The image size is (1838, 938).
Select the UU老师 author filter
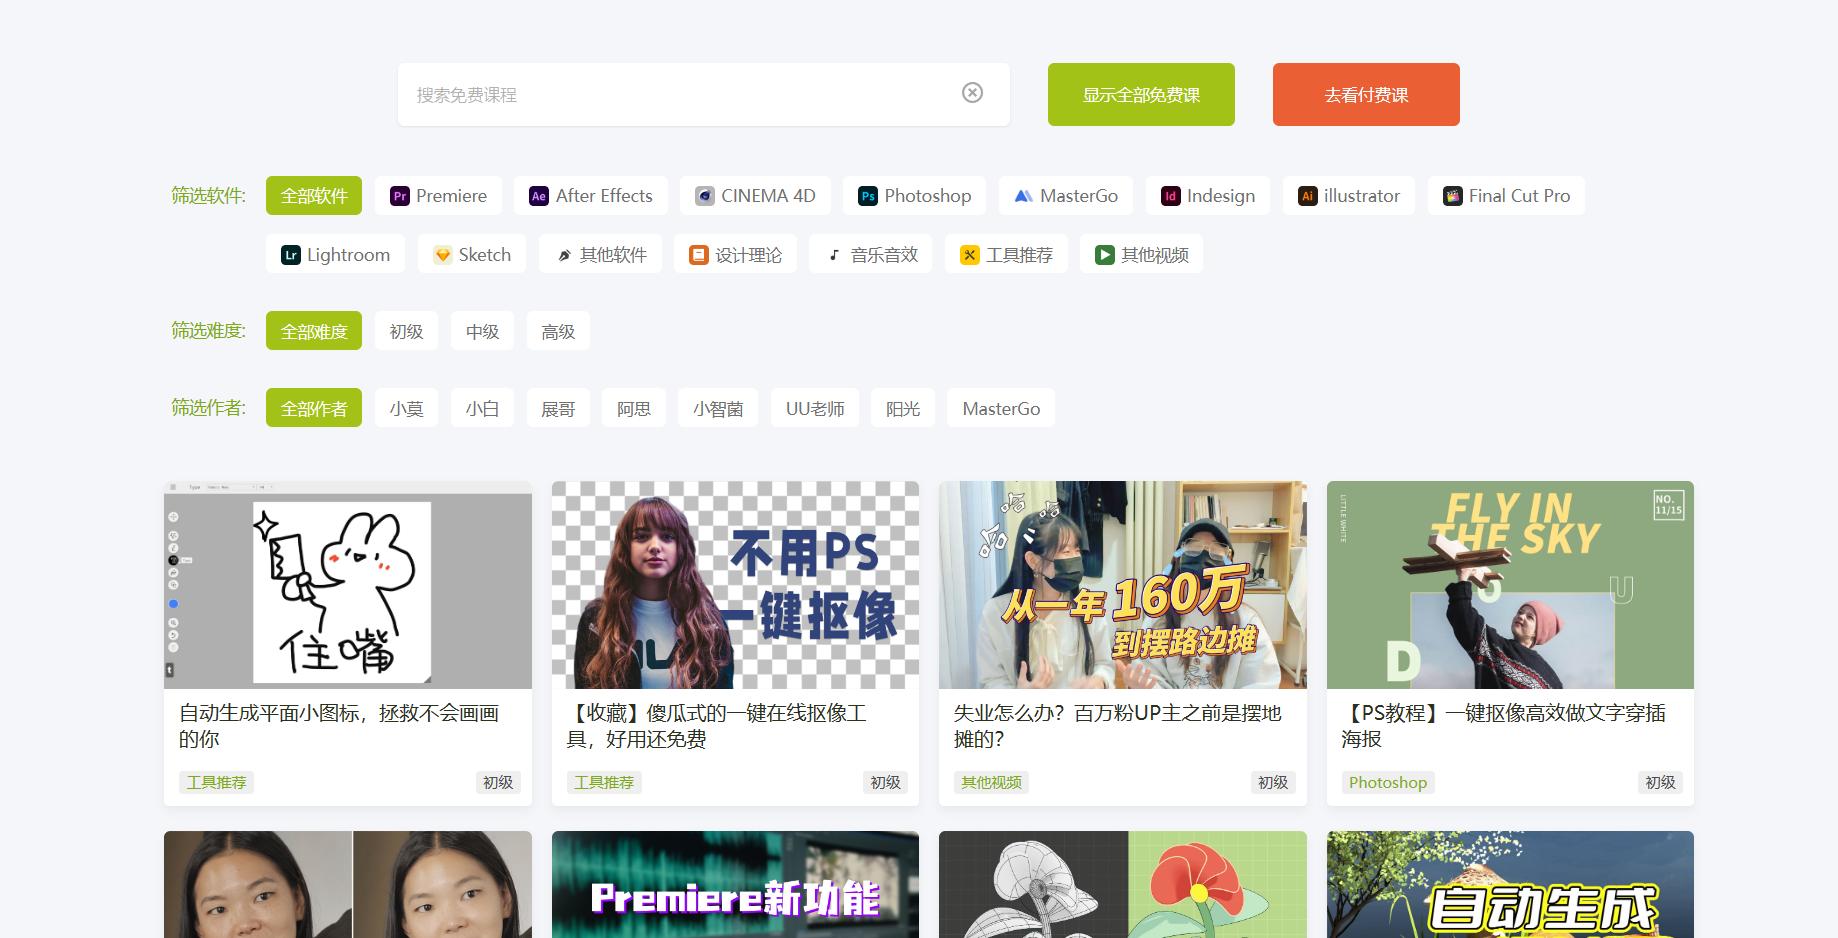tap(815, 407)
